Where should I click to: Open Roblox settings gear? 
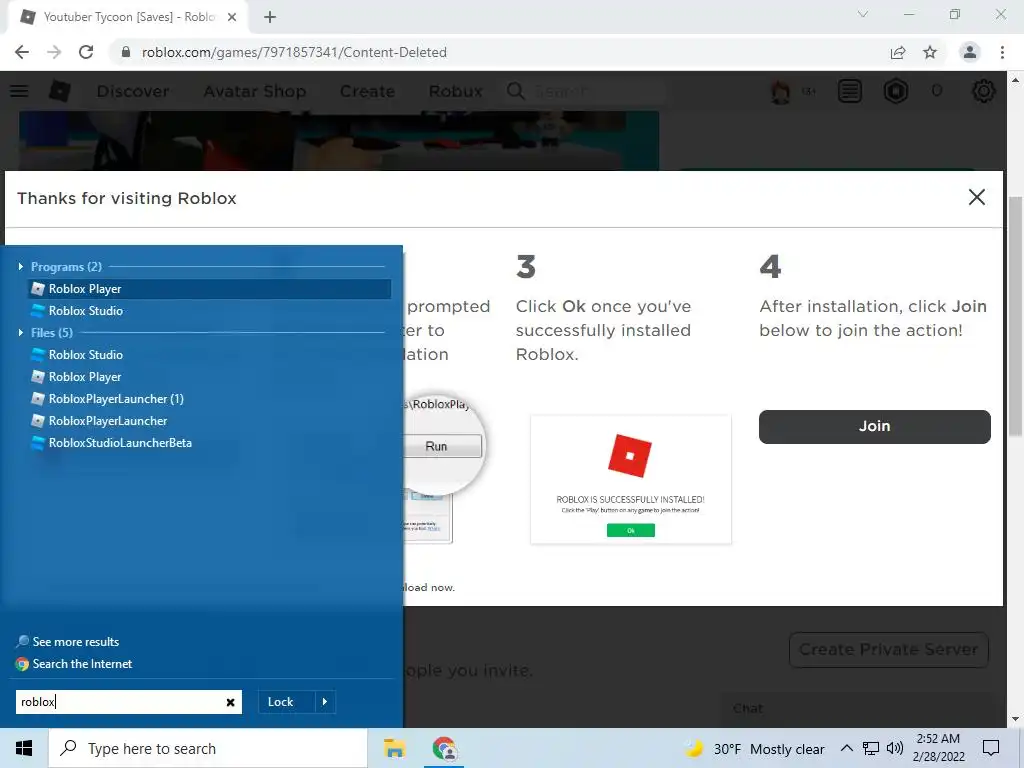coord(984,91)
